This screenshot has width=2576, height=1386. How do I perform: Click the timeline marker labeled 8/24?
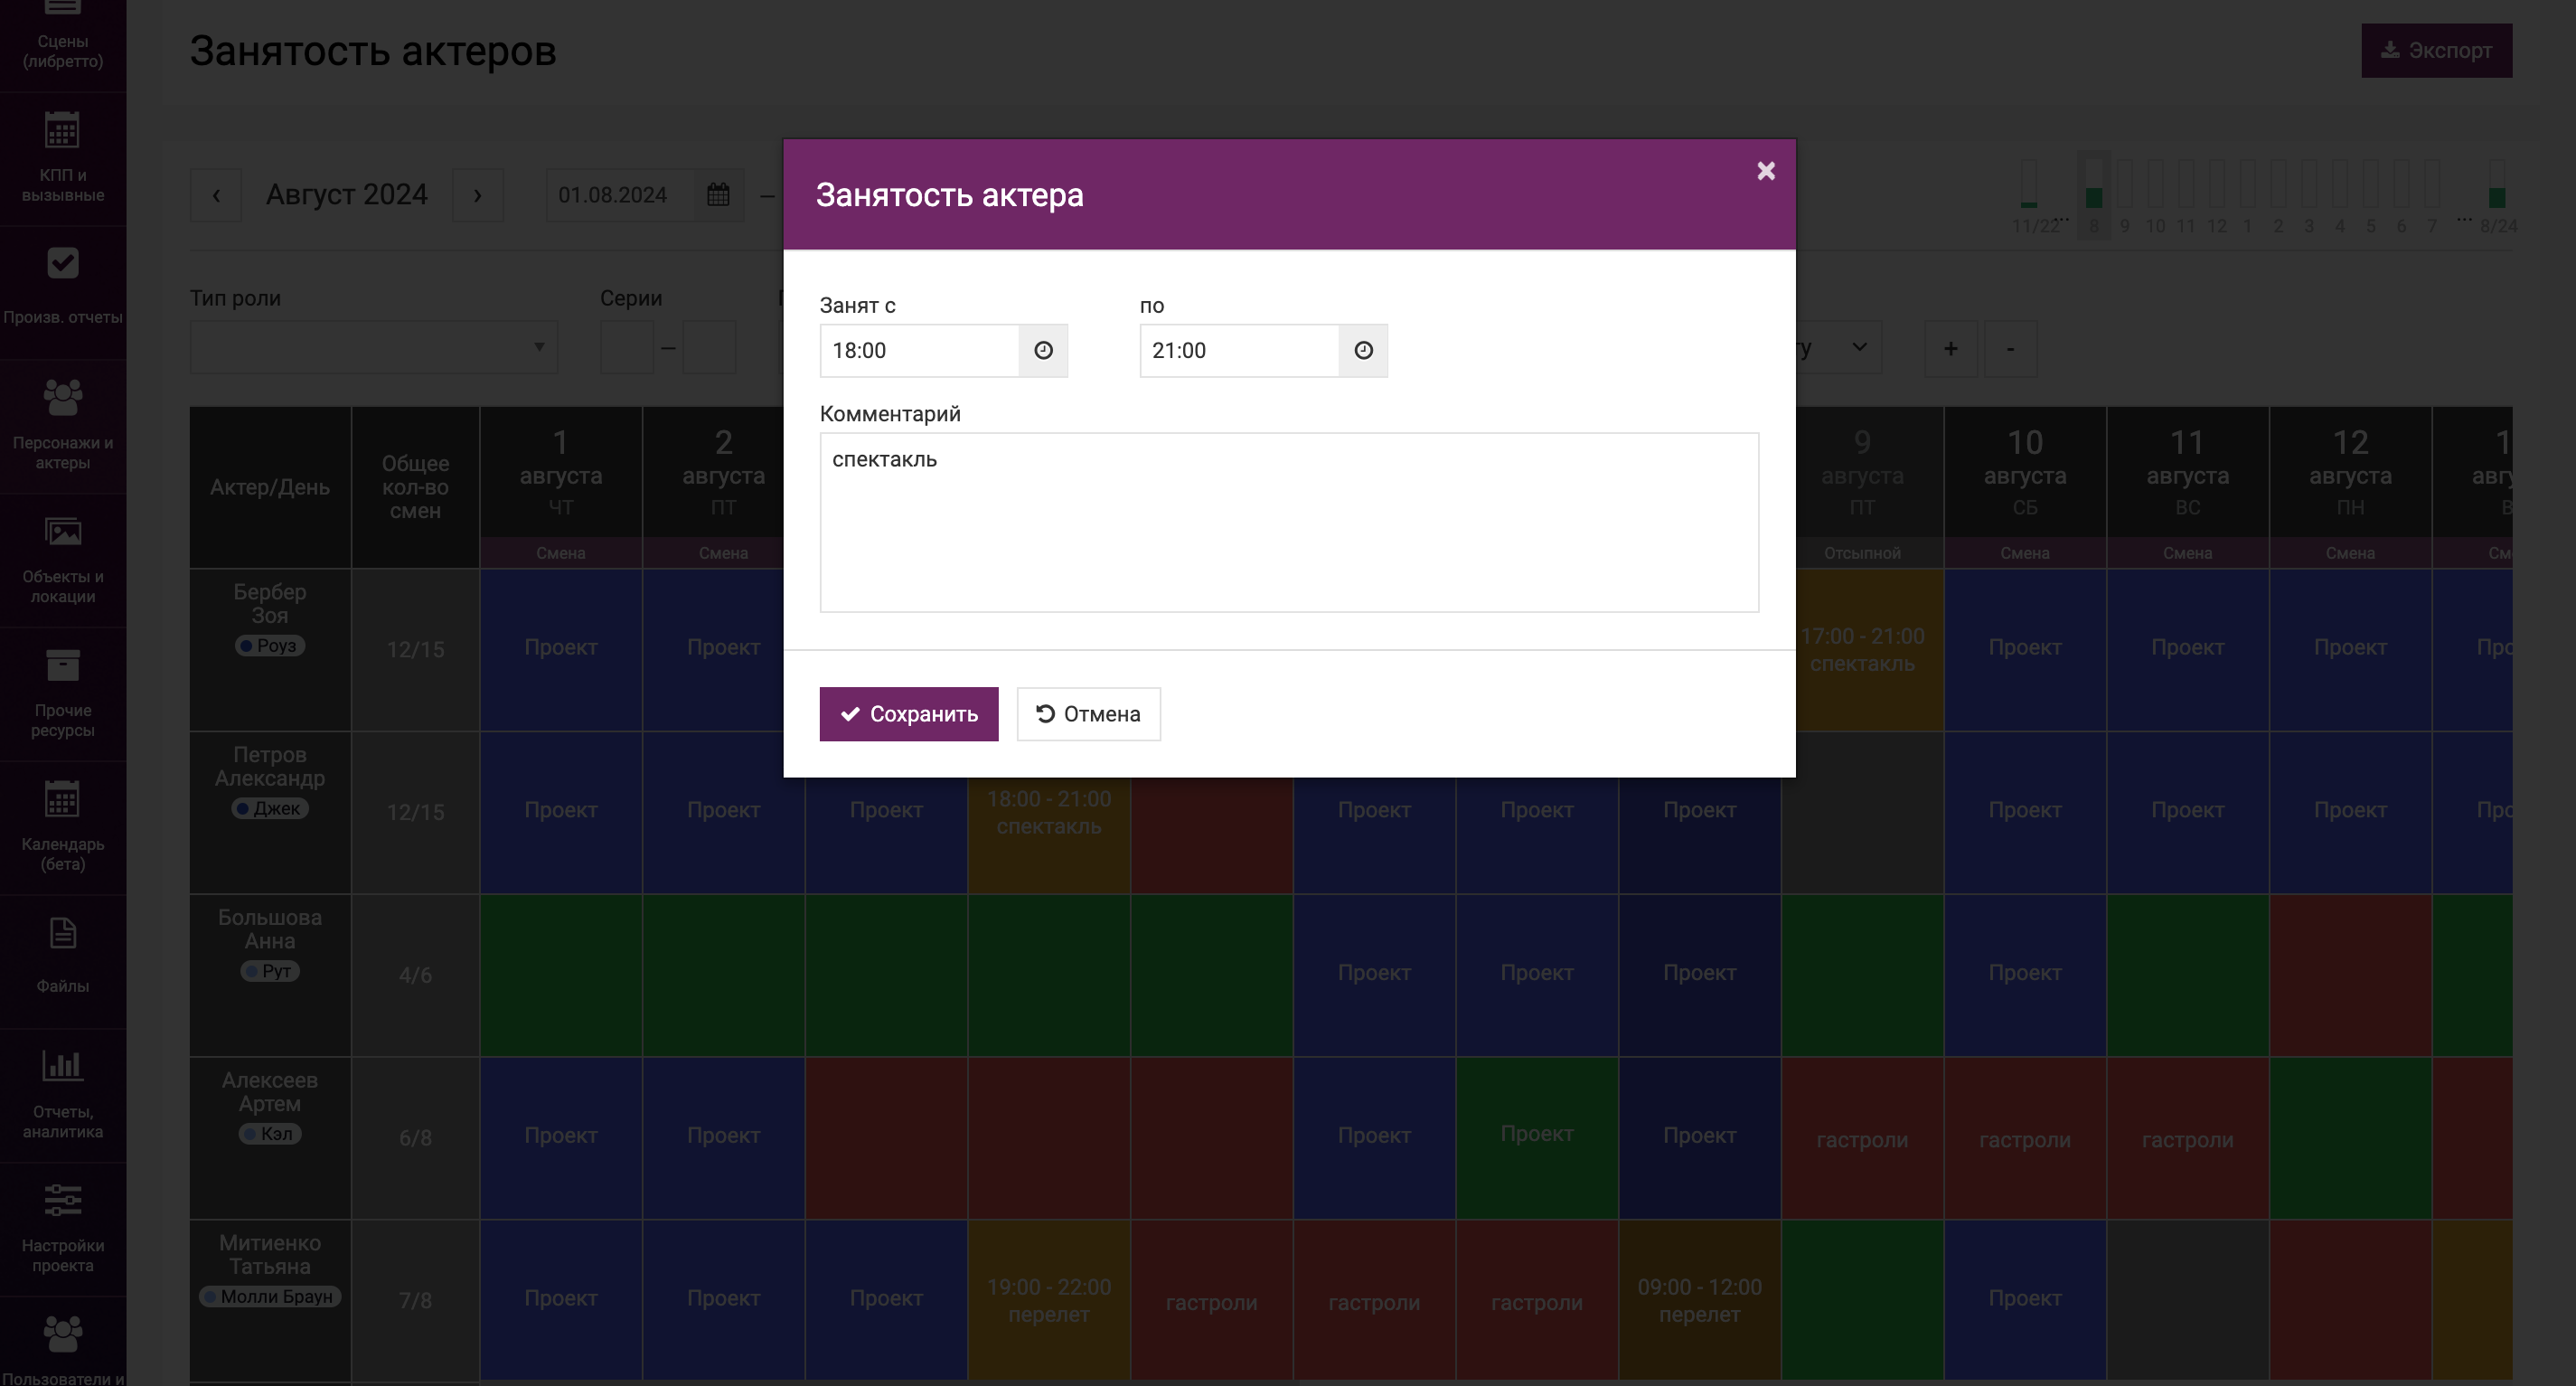coord(2497,195)
